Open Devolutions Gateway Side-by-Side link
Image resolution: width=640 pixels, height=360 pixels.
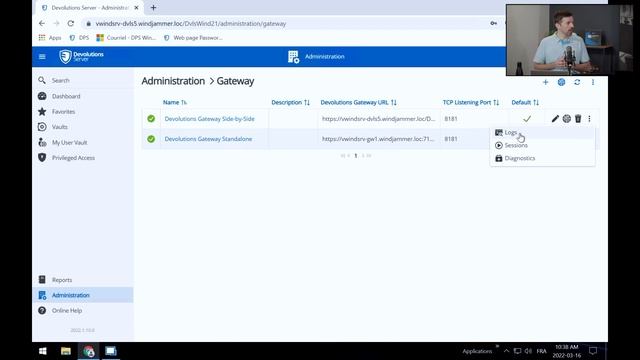click(209, 119)
